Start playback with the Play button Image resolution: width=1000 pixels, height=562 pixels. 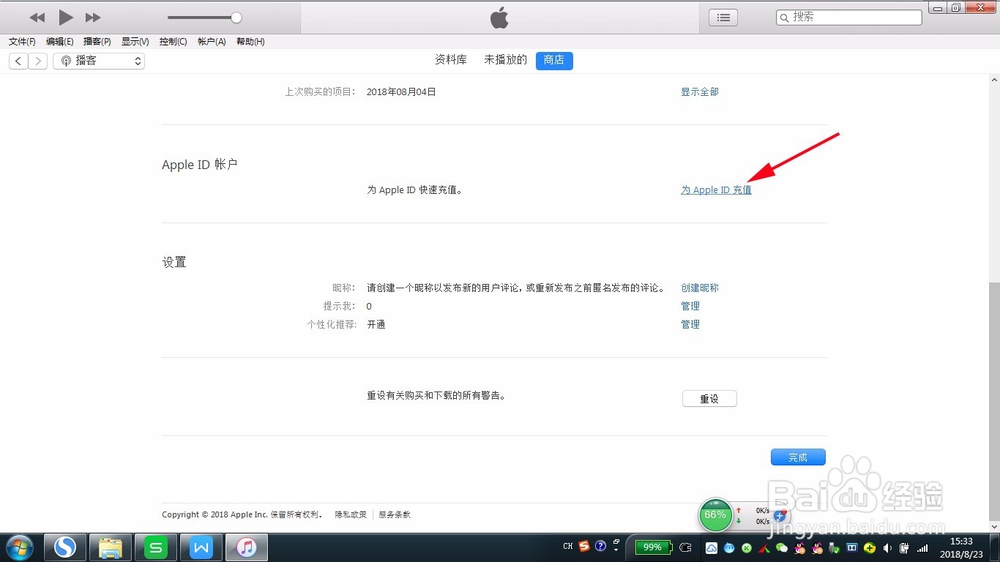pyautogui.click(x=65, y=18)
